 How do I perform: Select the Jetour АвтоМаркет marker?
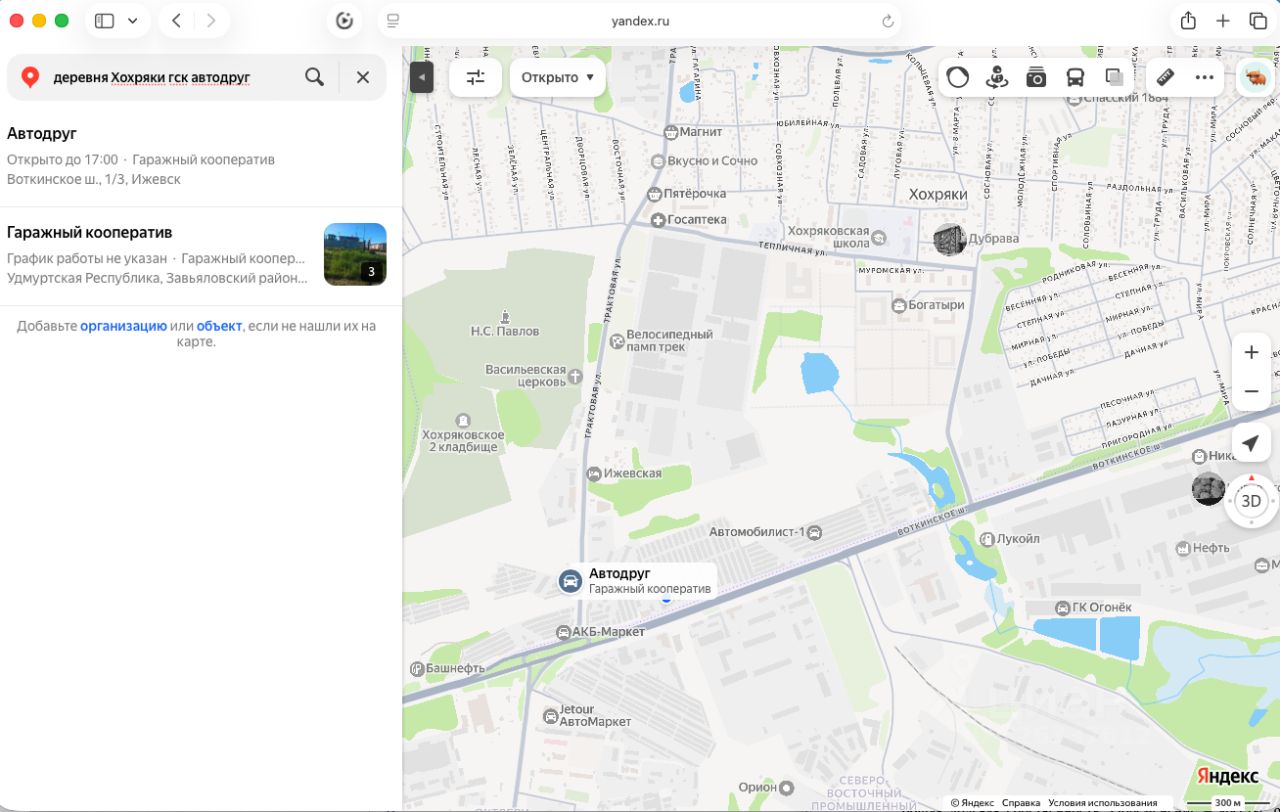point(549,716)
